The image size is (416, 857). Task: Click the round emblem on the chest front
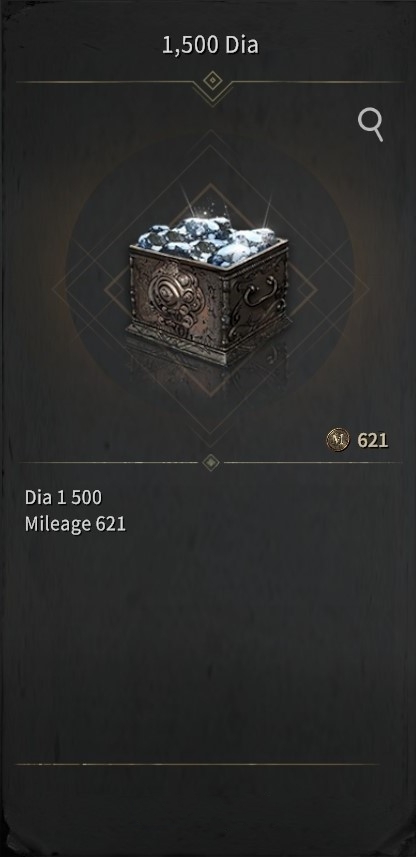point(166,294)
